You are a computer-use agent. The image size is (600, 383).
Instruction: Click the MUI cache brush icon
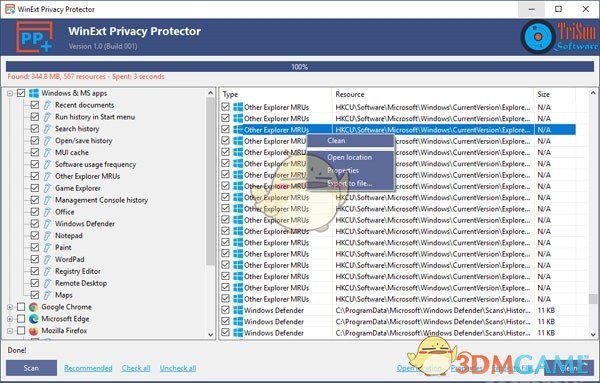(x=47, y=152)
